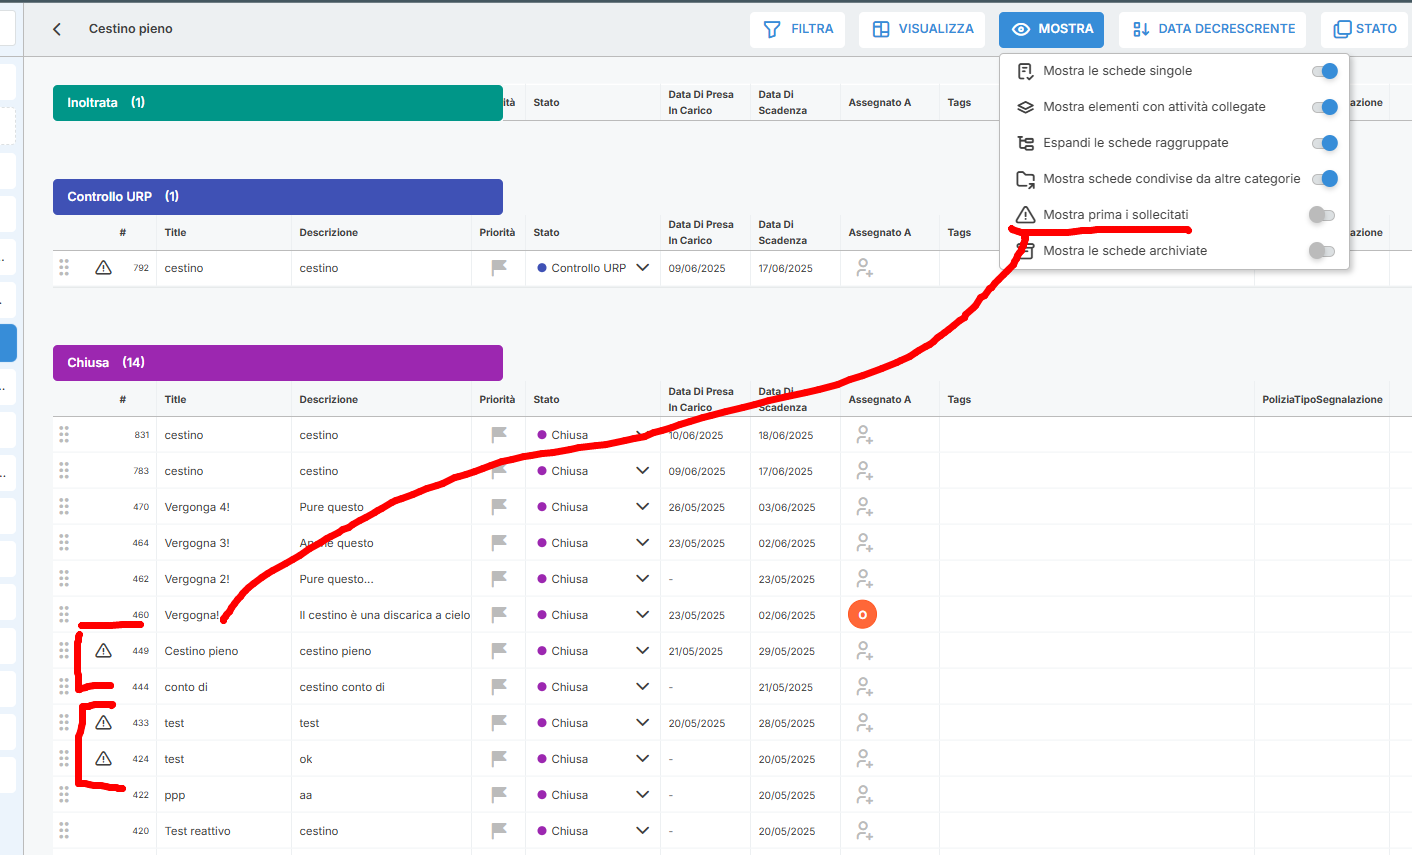Disable Mostra le schede singole toggle
The image size is (1412, 855).
[1324, 71]
